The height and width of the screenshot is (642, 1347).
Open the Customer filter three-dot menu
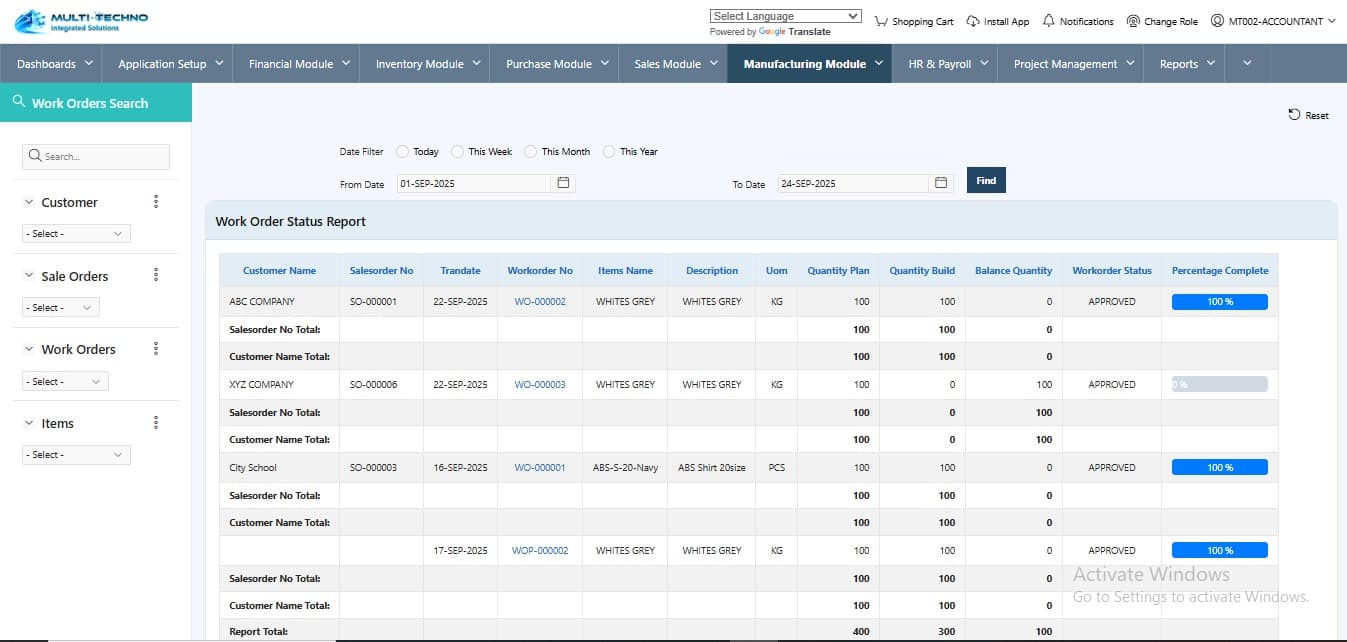156,202
